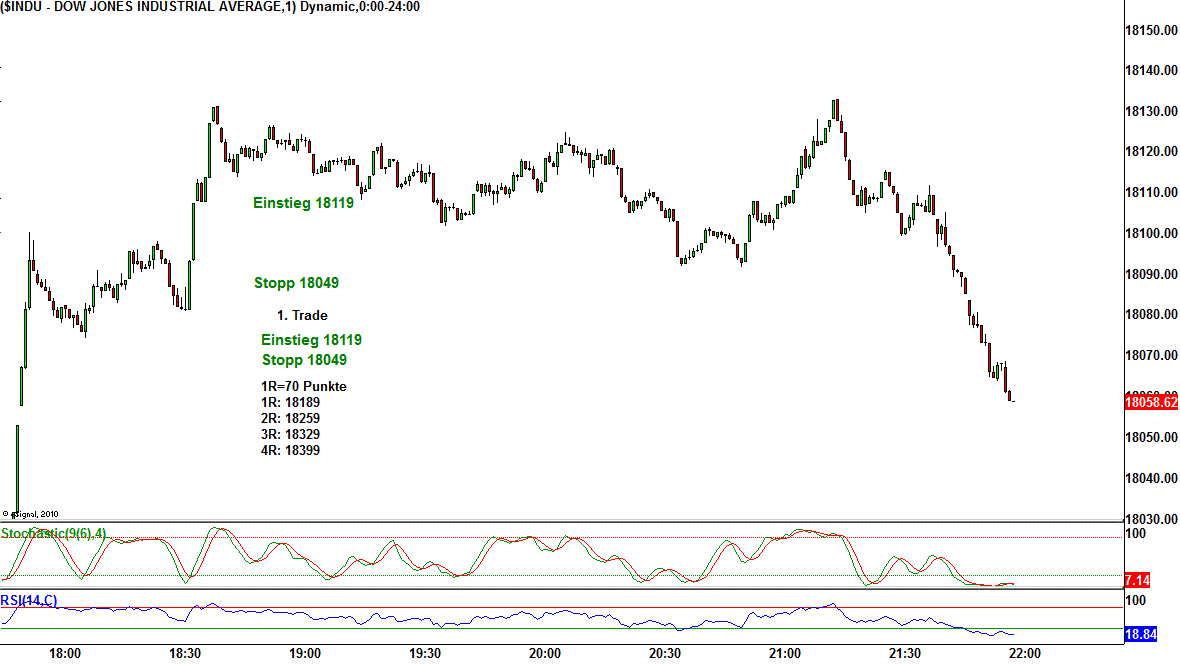This screenshot has height=665, width=1180.
Task: Click the Einstieg 18119 label directly under '1. Trade'
Action: 311,340
